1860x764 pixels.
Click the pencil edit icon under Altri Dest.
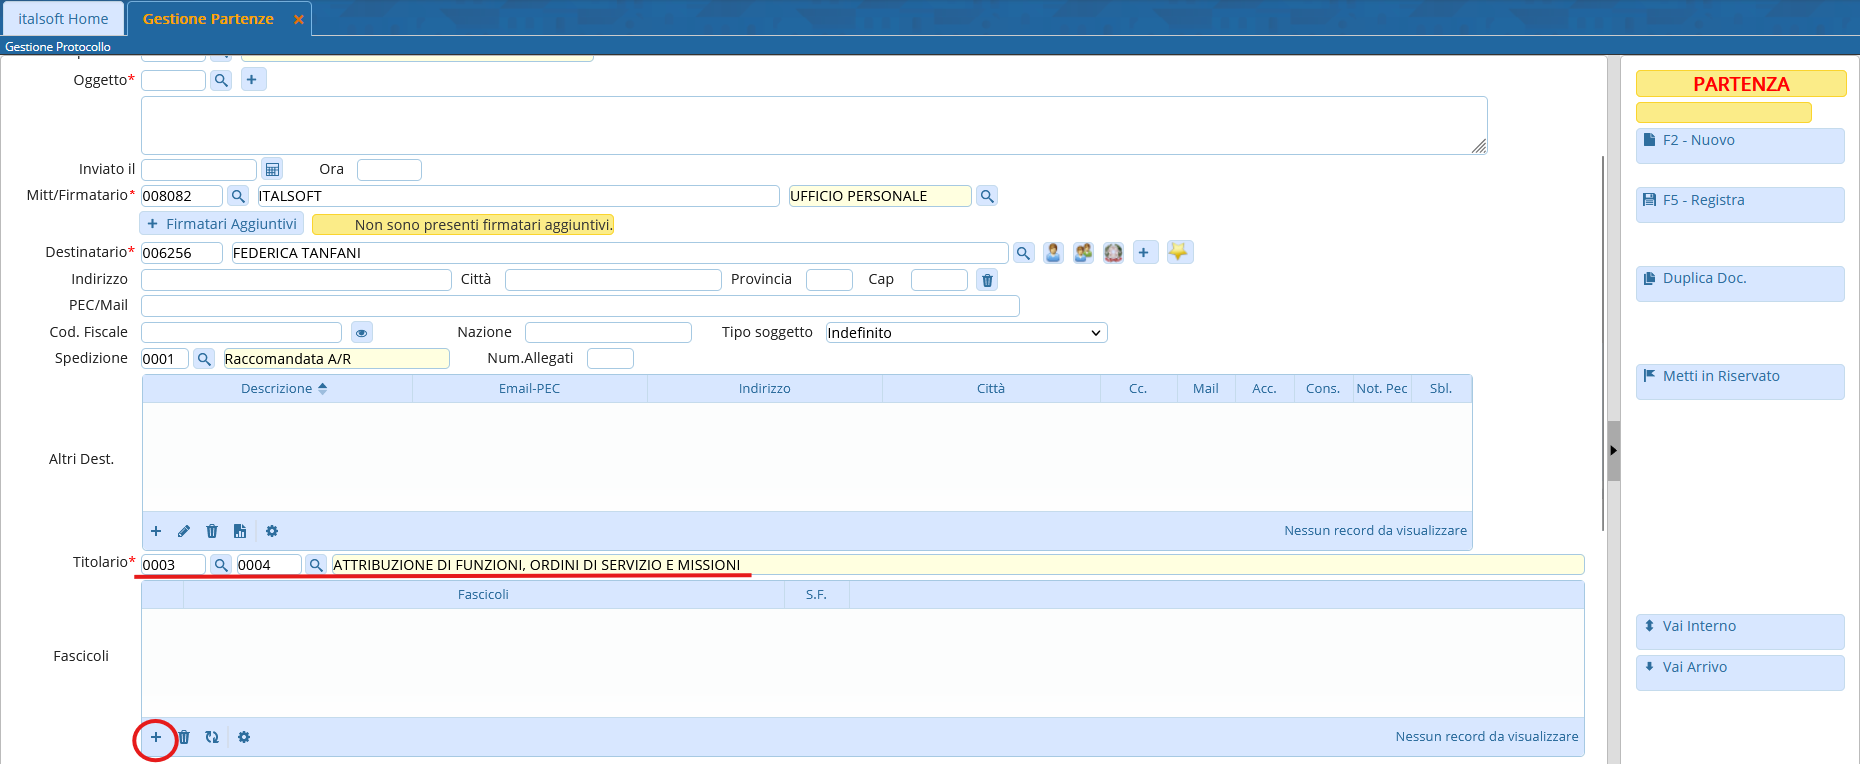184,532
